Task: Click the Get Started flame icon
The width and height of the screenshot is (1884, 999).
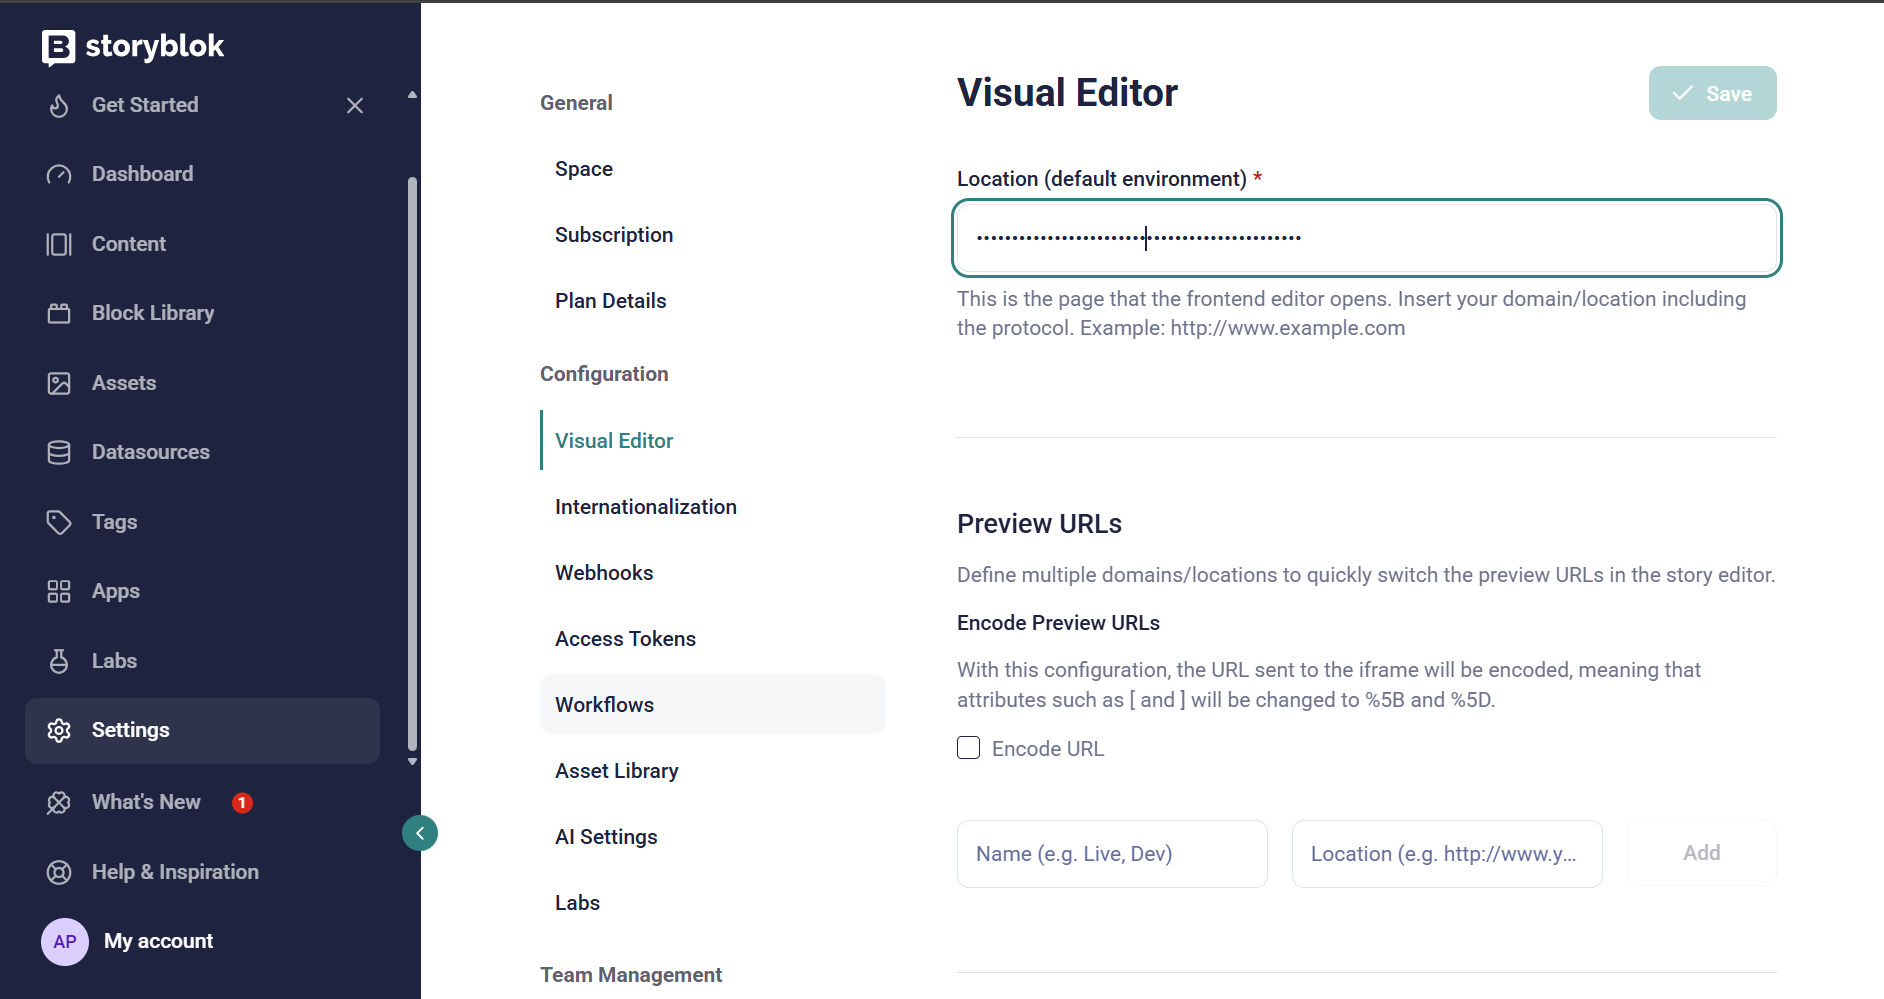Action: [x=59, y=105]
